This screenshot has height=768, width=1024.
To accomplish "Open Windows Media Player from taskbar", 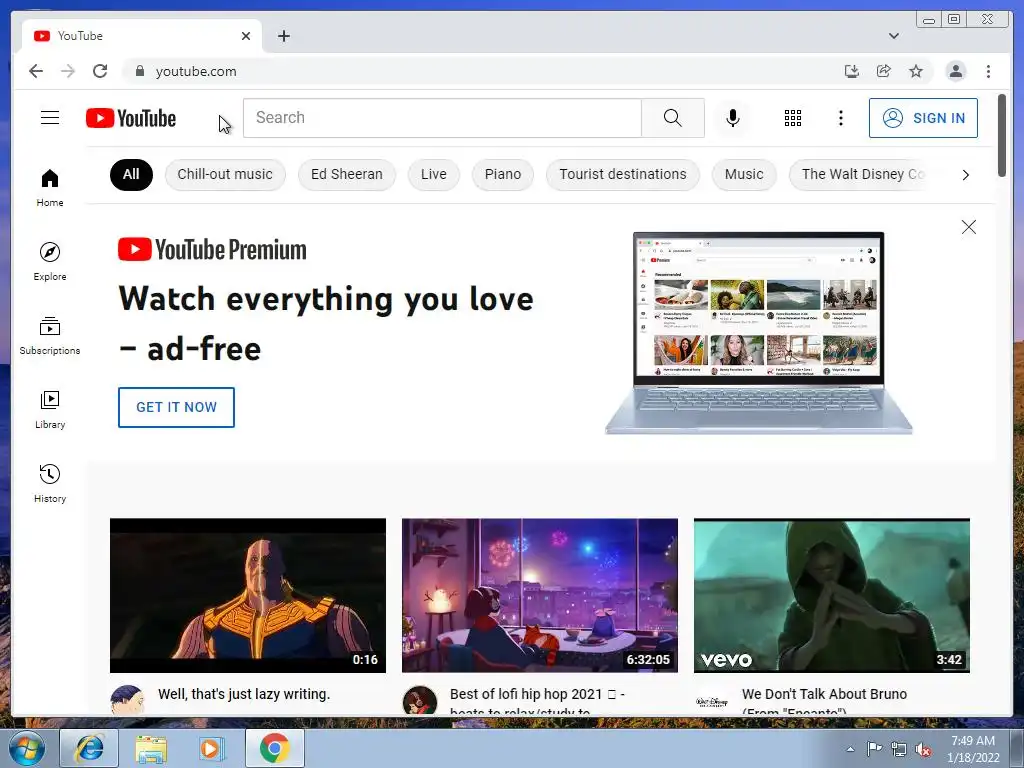I will [x=211, y=748].
